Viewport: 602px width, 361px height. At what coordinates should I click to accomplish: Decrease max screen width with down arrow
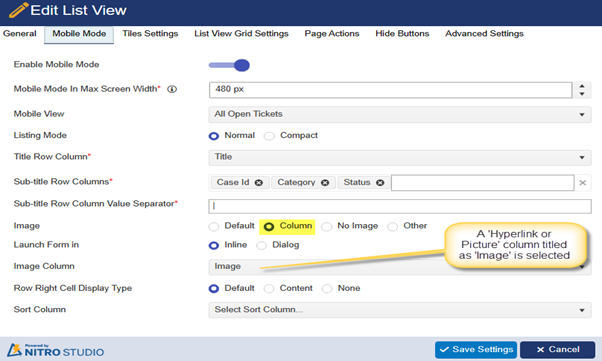click(582, 94)
